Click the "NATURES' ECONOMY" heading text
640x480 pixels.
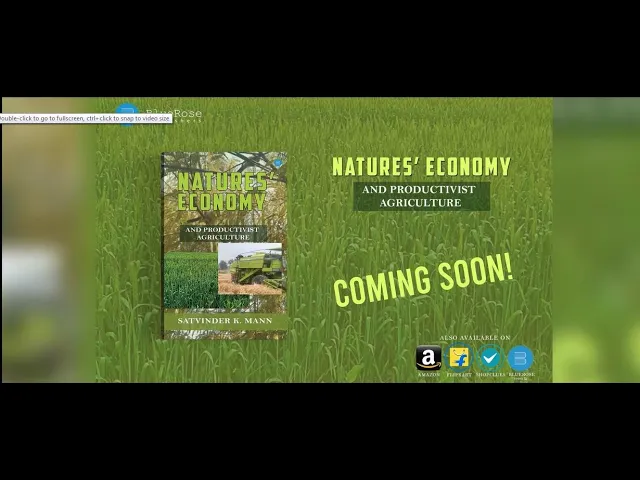click(421, 167)
